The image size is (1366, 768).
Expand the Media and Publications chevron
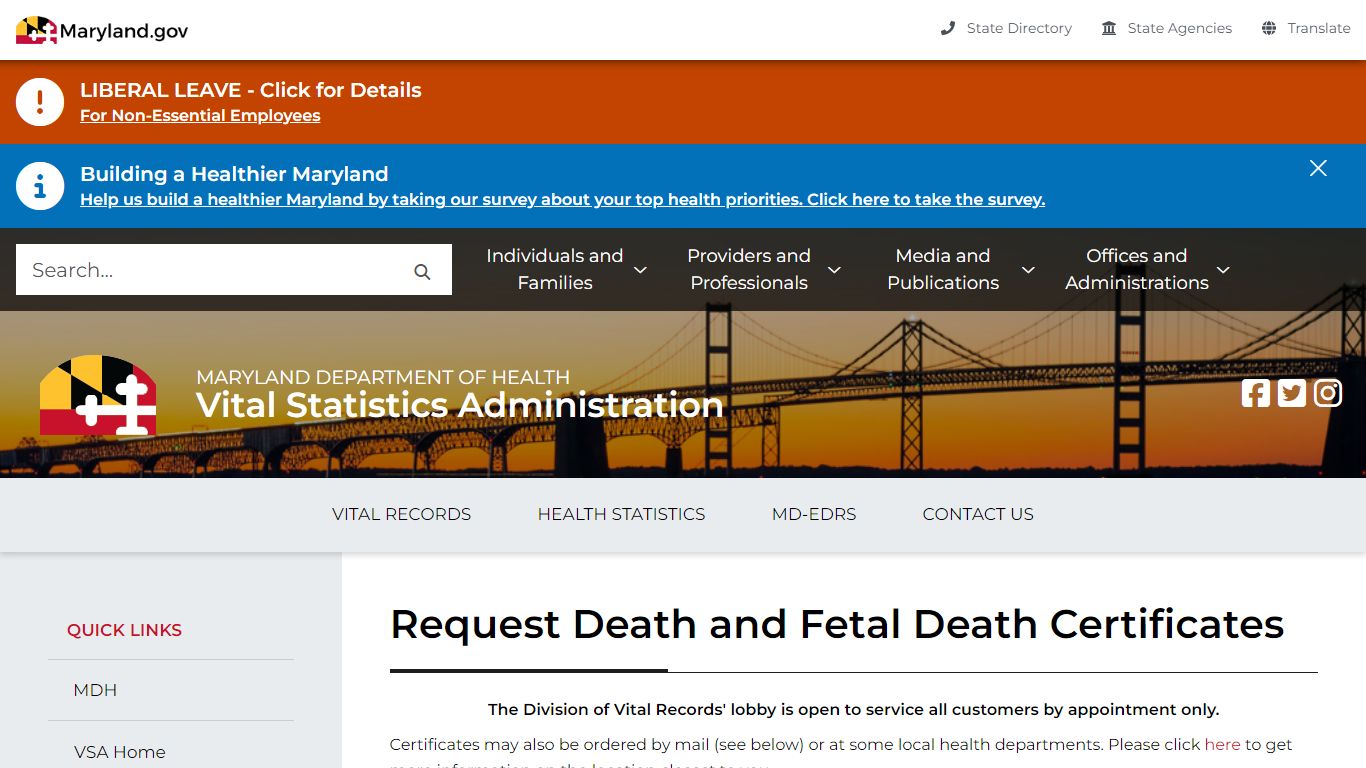1028,270
